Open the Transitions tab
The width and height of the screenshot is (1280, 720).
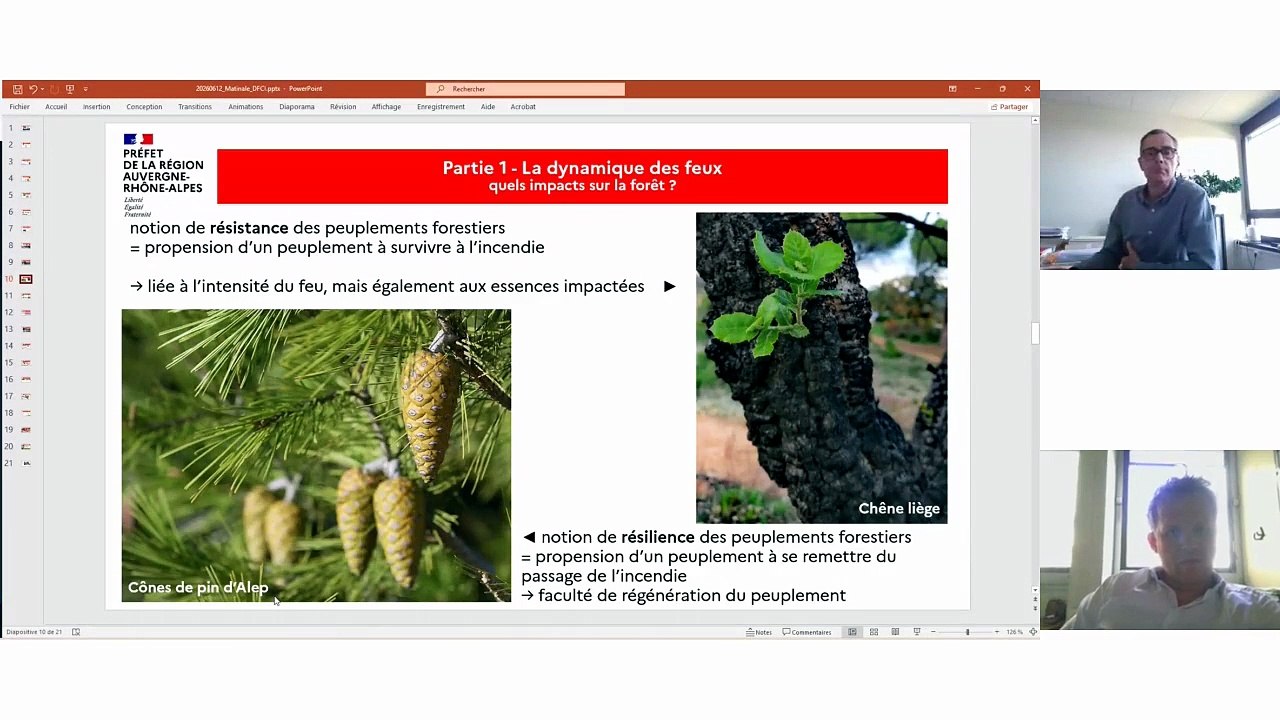pos(195,107)
